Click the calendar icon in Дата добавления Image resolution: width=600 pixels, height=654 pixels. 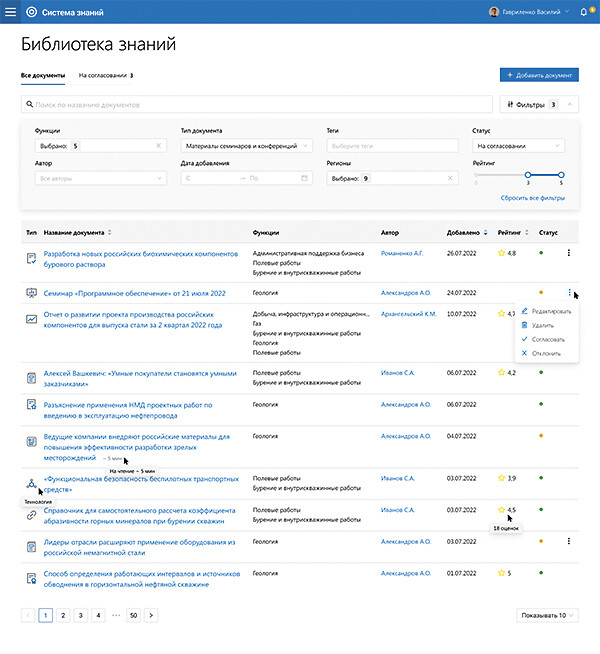click(304, 178)
